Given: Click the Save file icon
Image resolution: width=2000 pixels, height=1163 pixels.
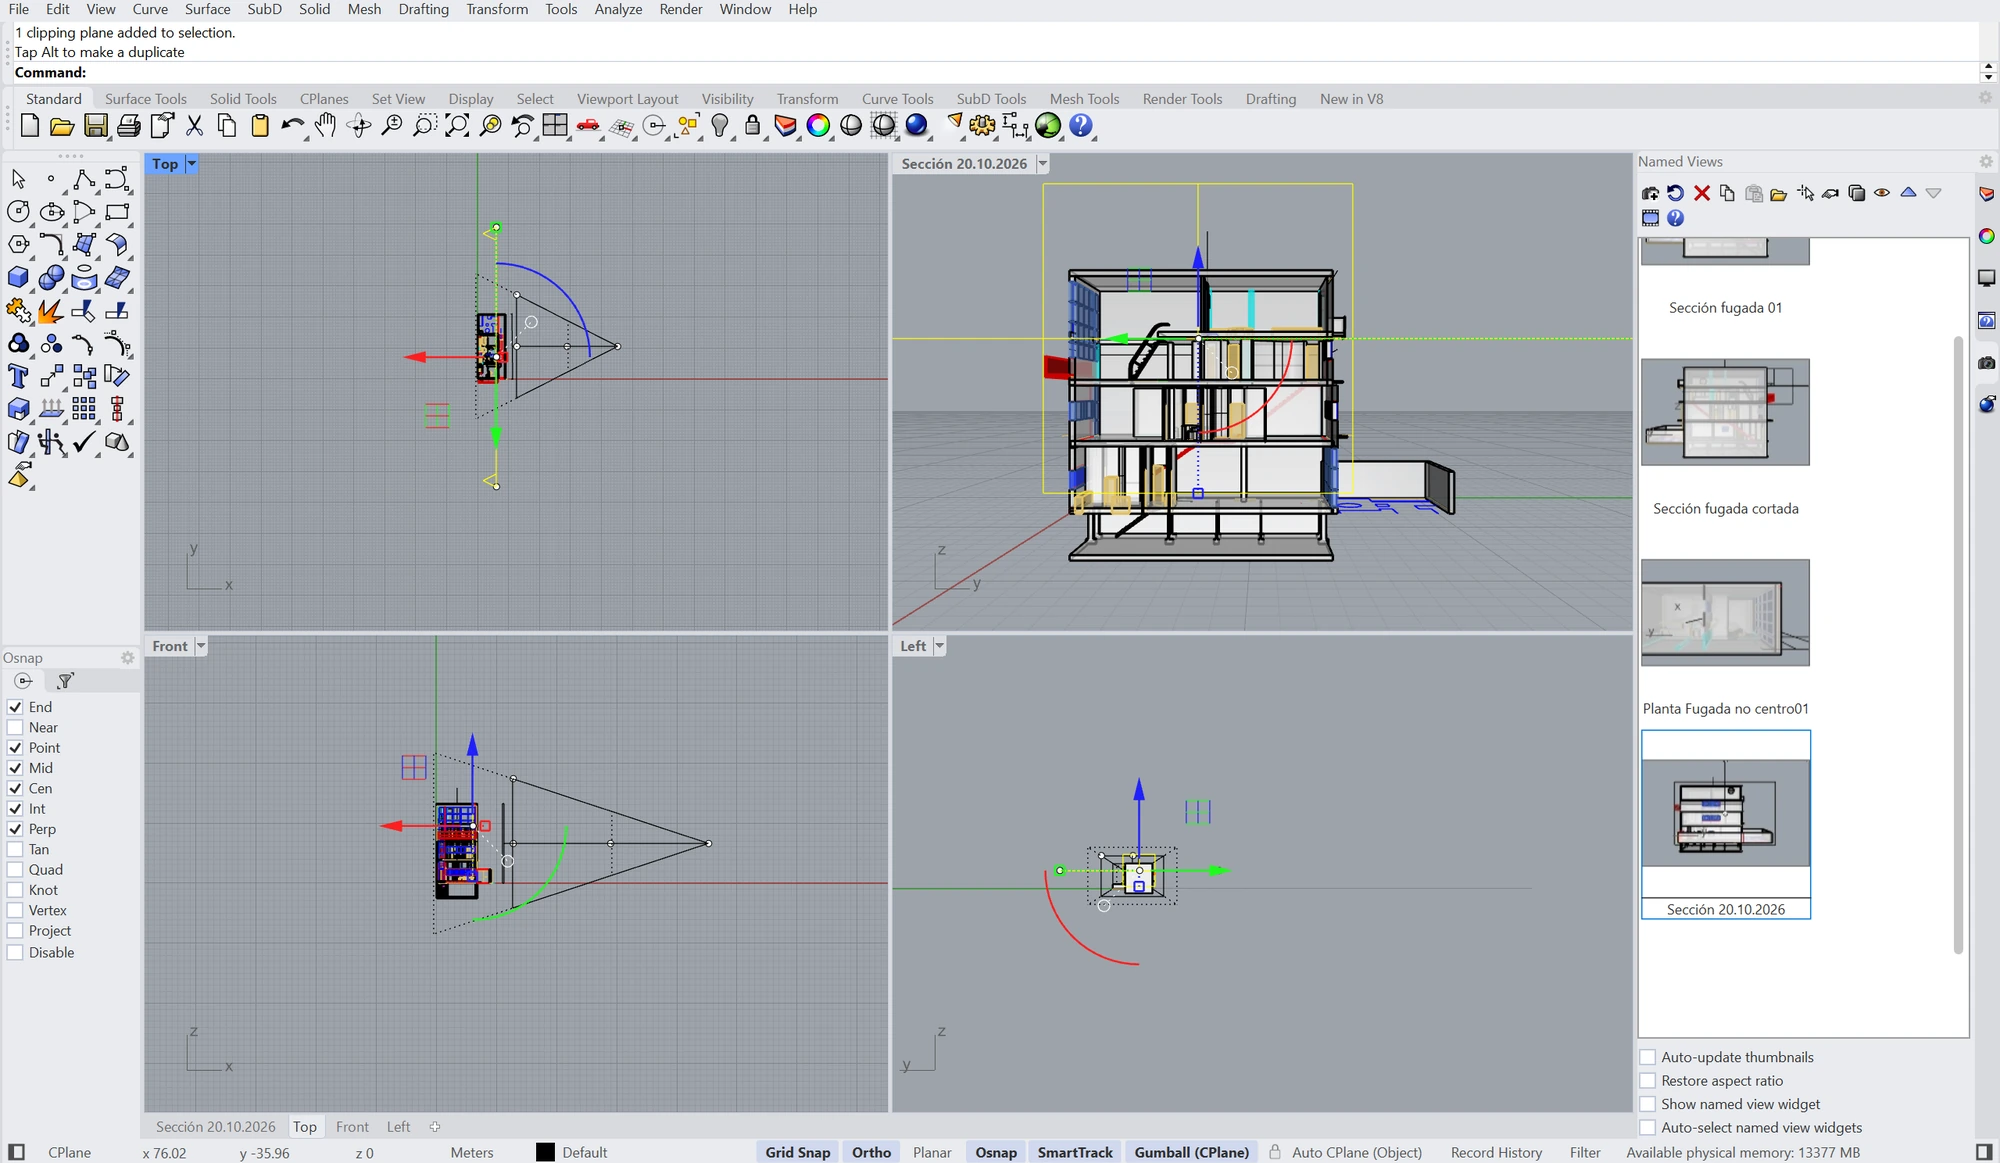Looking at the screenshot, I should 95,126.
